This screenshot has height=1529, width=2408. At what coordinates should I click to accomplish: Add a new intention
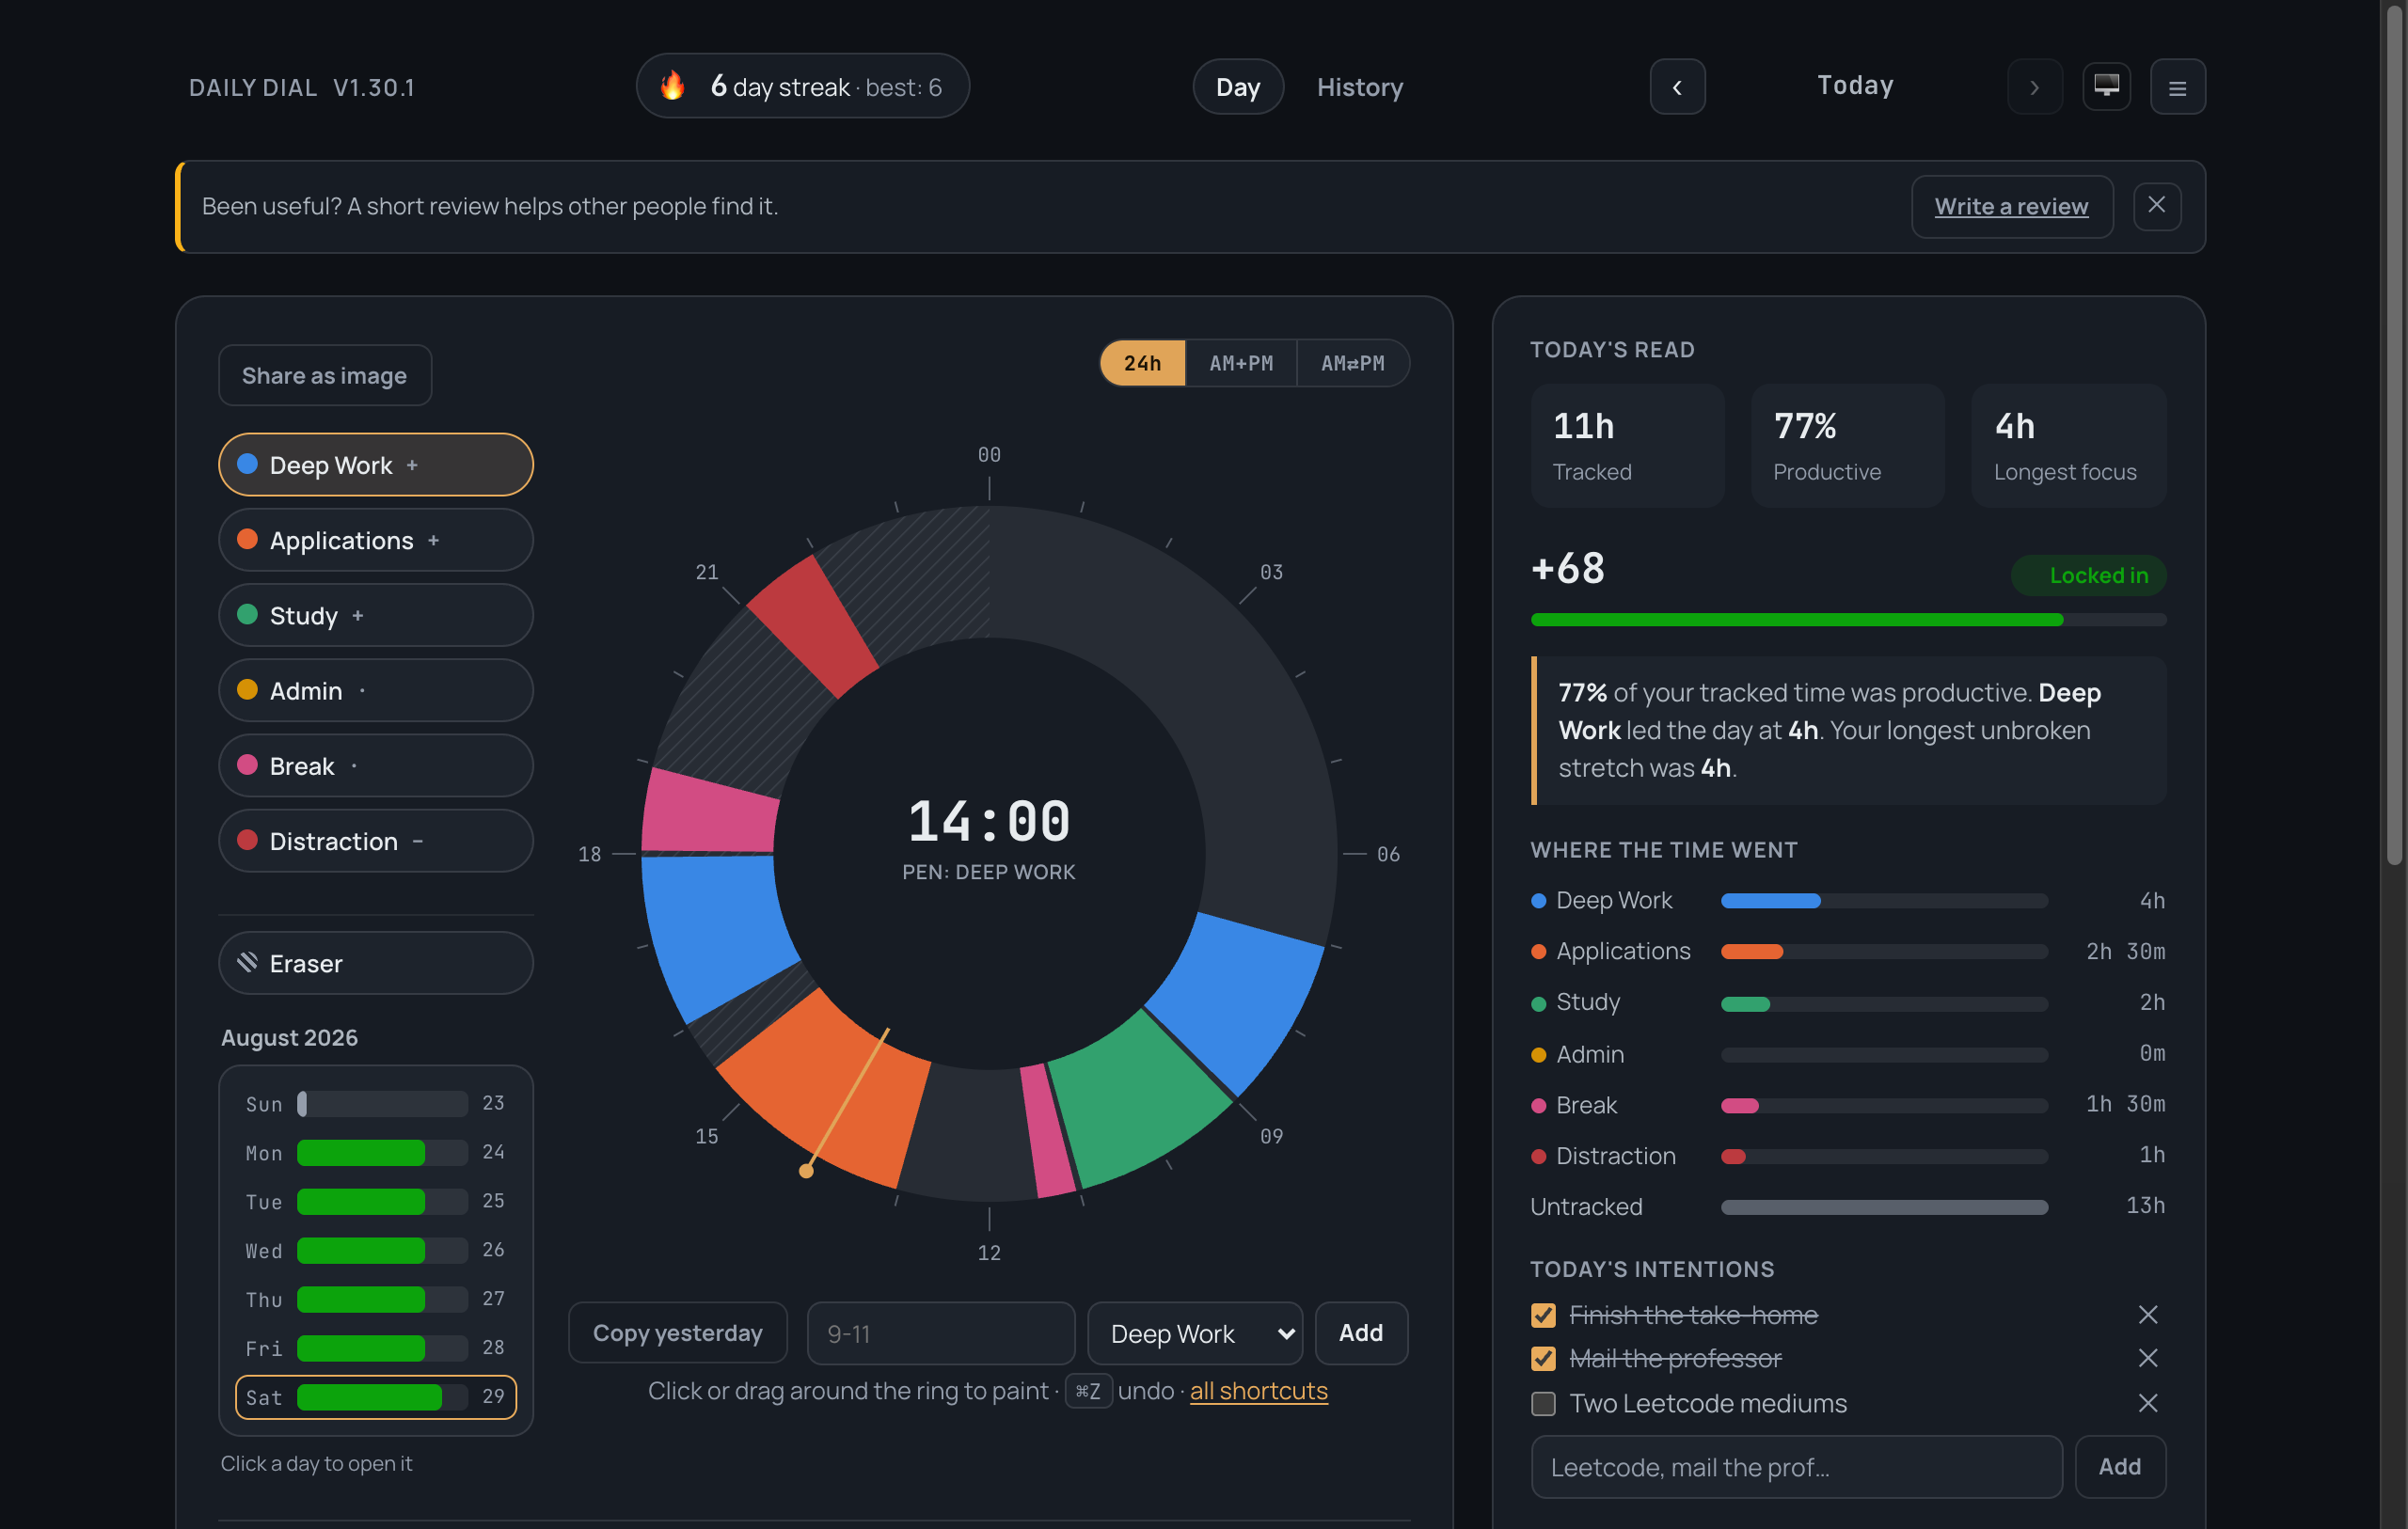click(2120, 1467)
